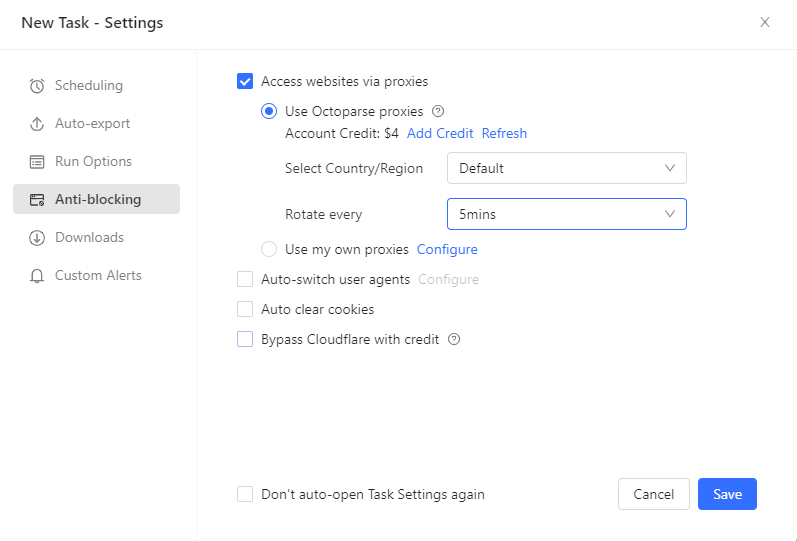The image size is (797, 541).
Task: Click the Downloads arrow icon
Action: pyautogui.click(x=37, y=238)
